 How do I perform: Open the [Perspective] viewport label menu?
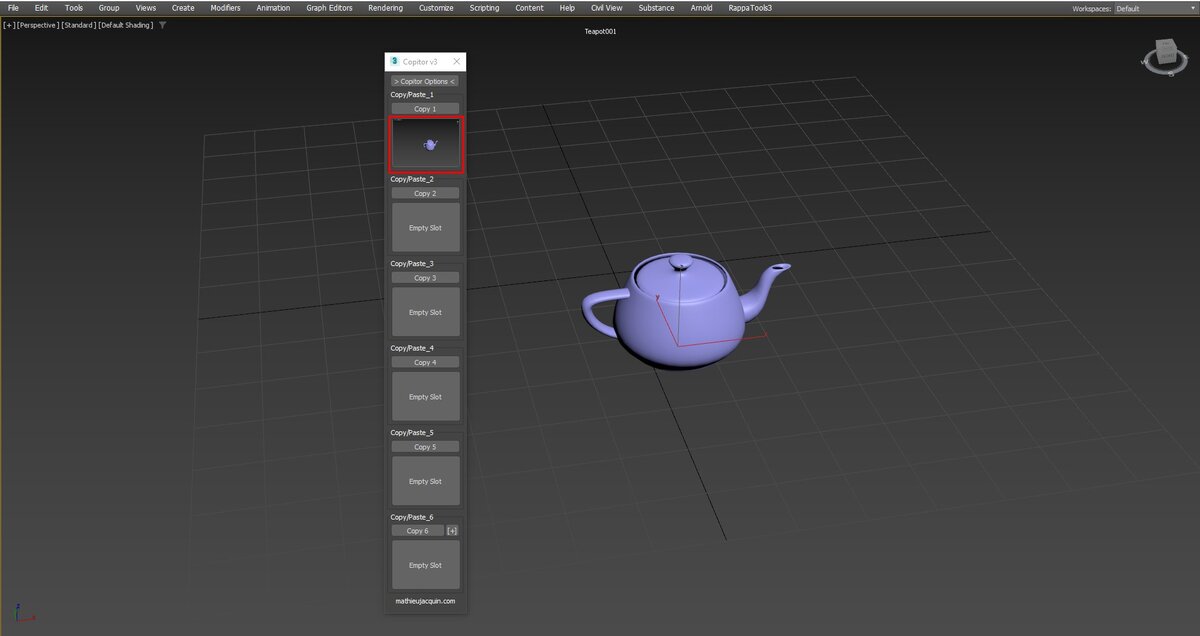pyautogui.click(x=38, y=25)
